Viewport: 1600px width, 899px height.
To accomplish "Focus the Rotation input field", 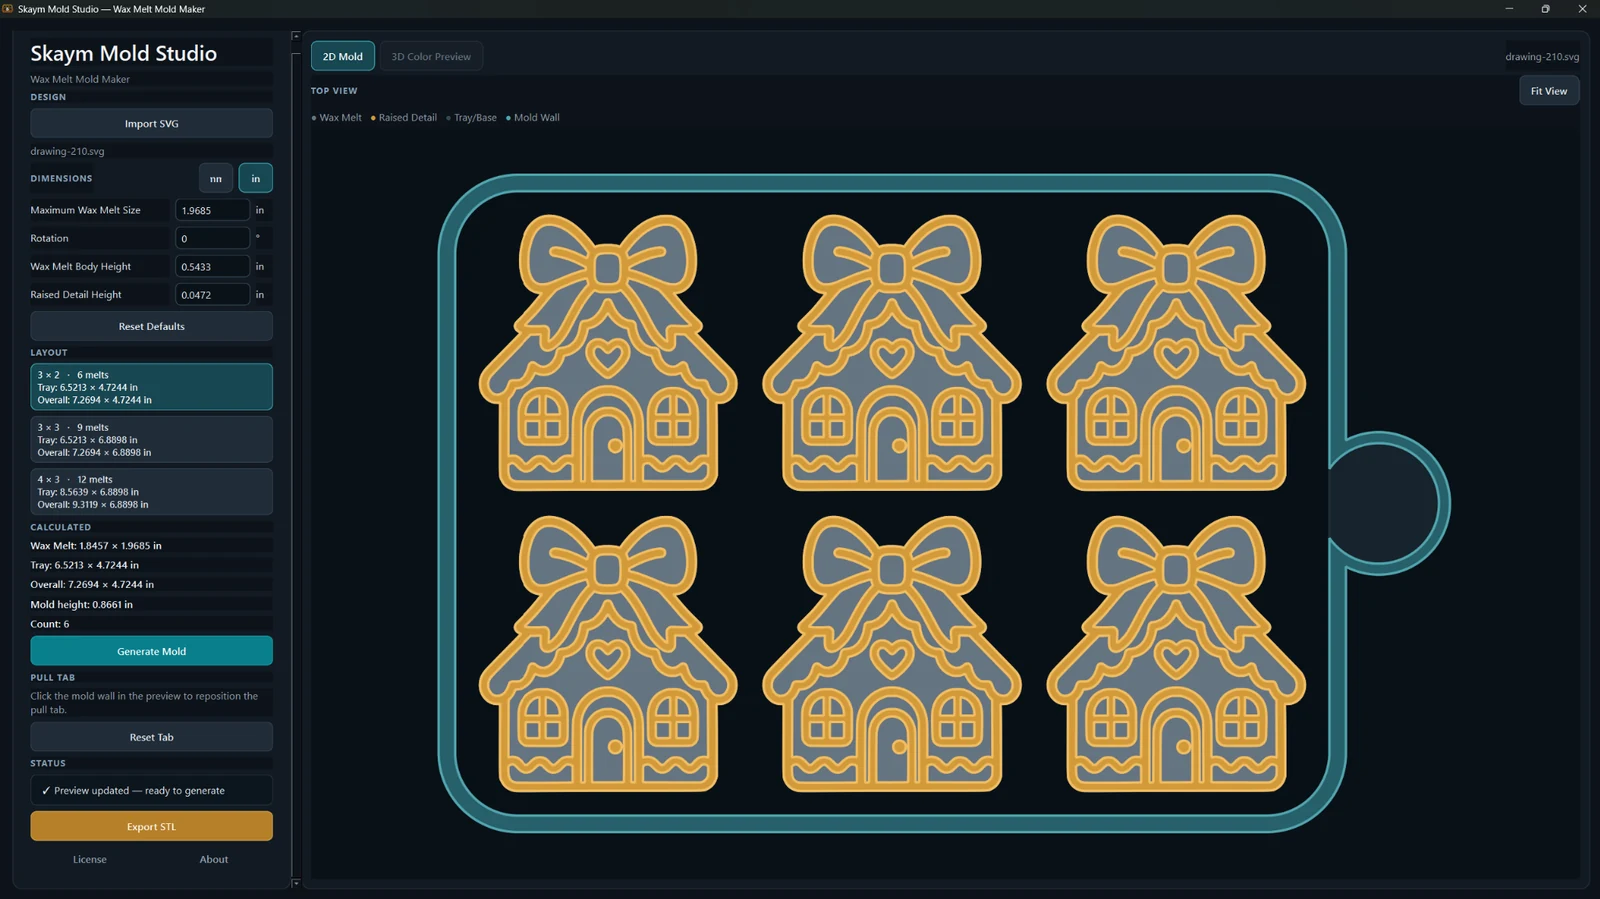I will pyautogui.click(x=212, y=238).
